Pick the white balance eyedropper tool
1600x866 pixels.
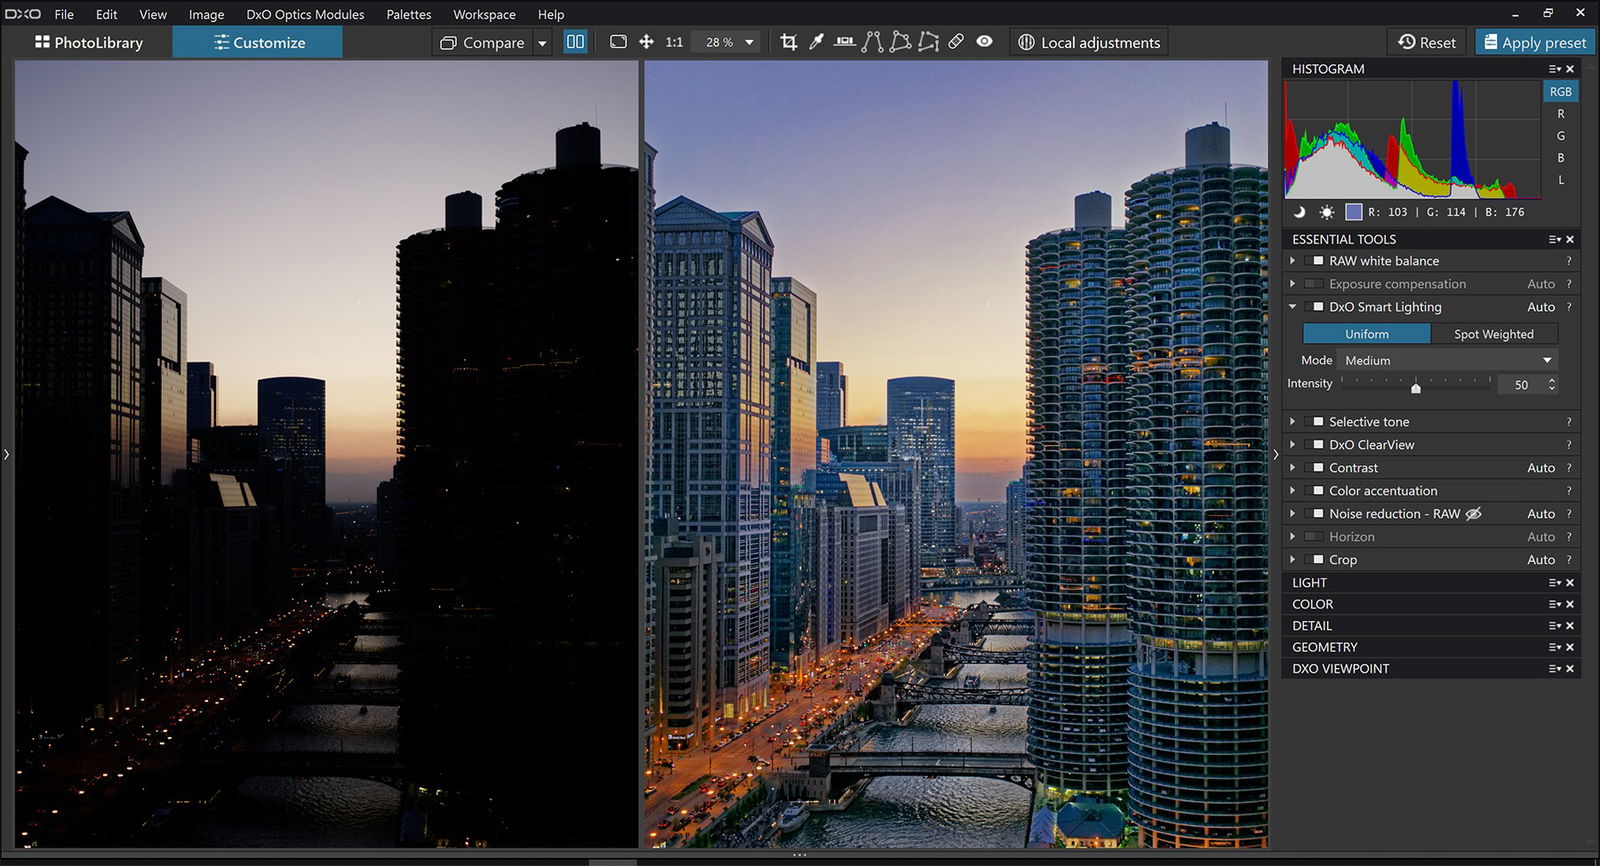click(816, 42)
